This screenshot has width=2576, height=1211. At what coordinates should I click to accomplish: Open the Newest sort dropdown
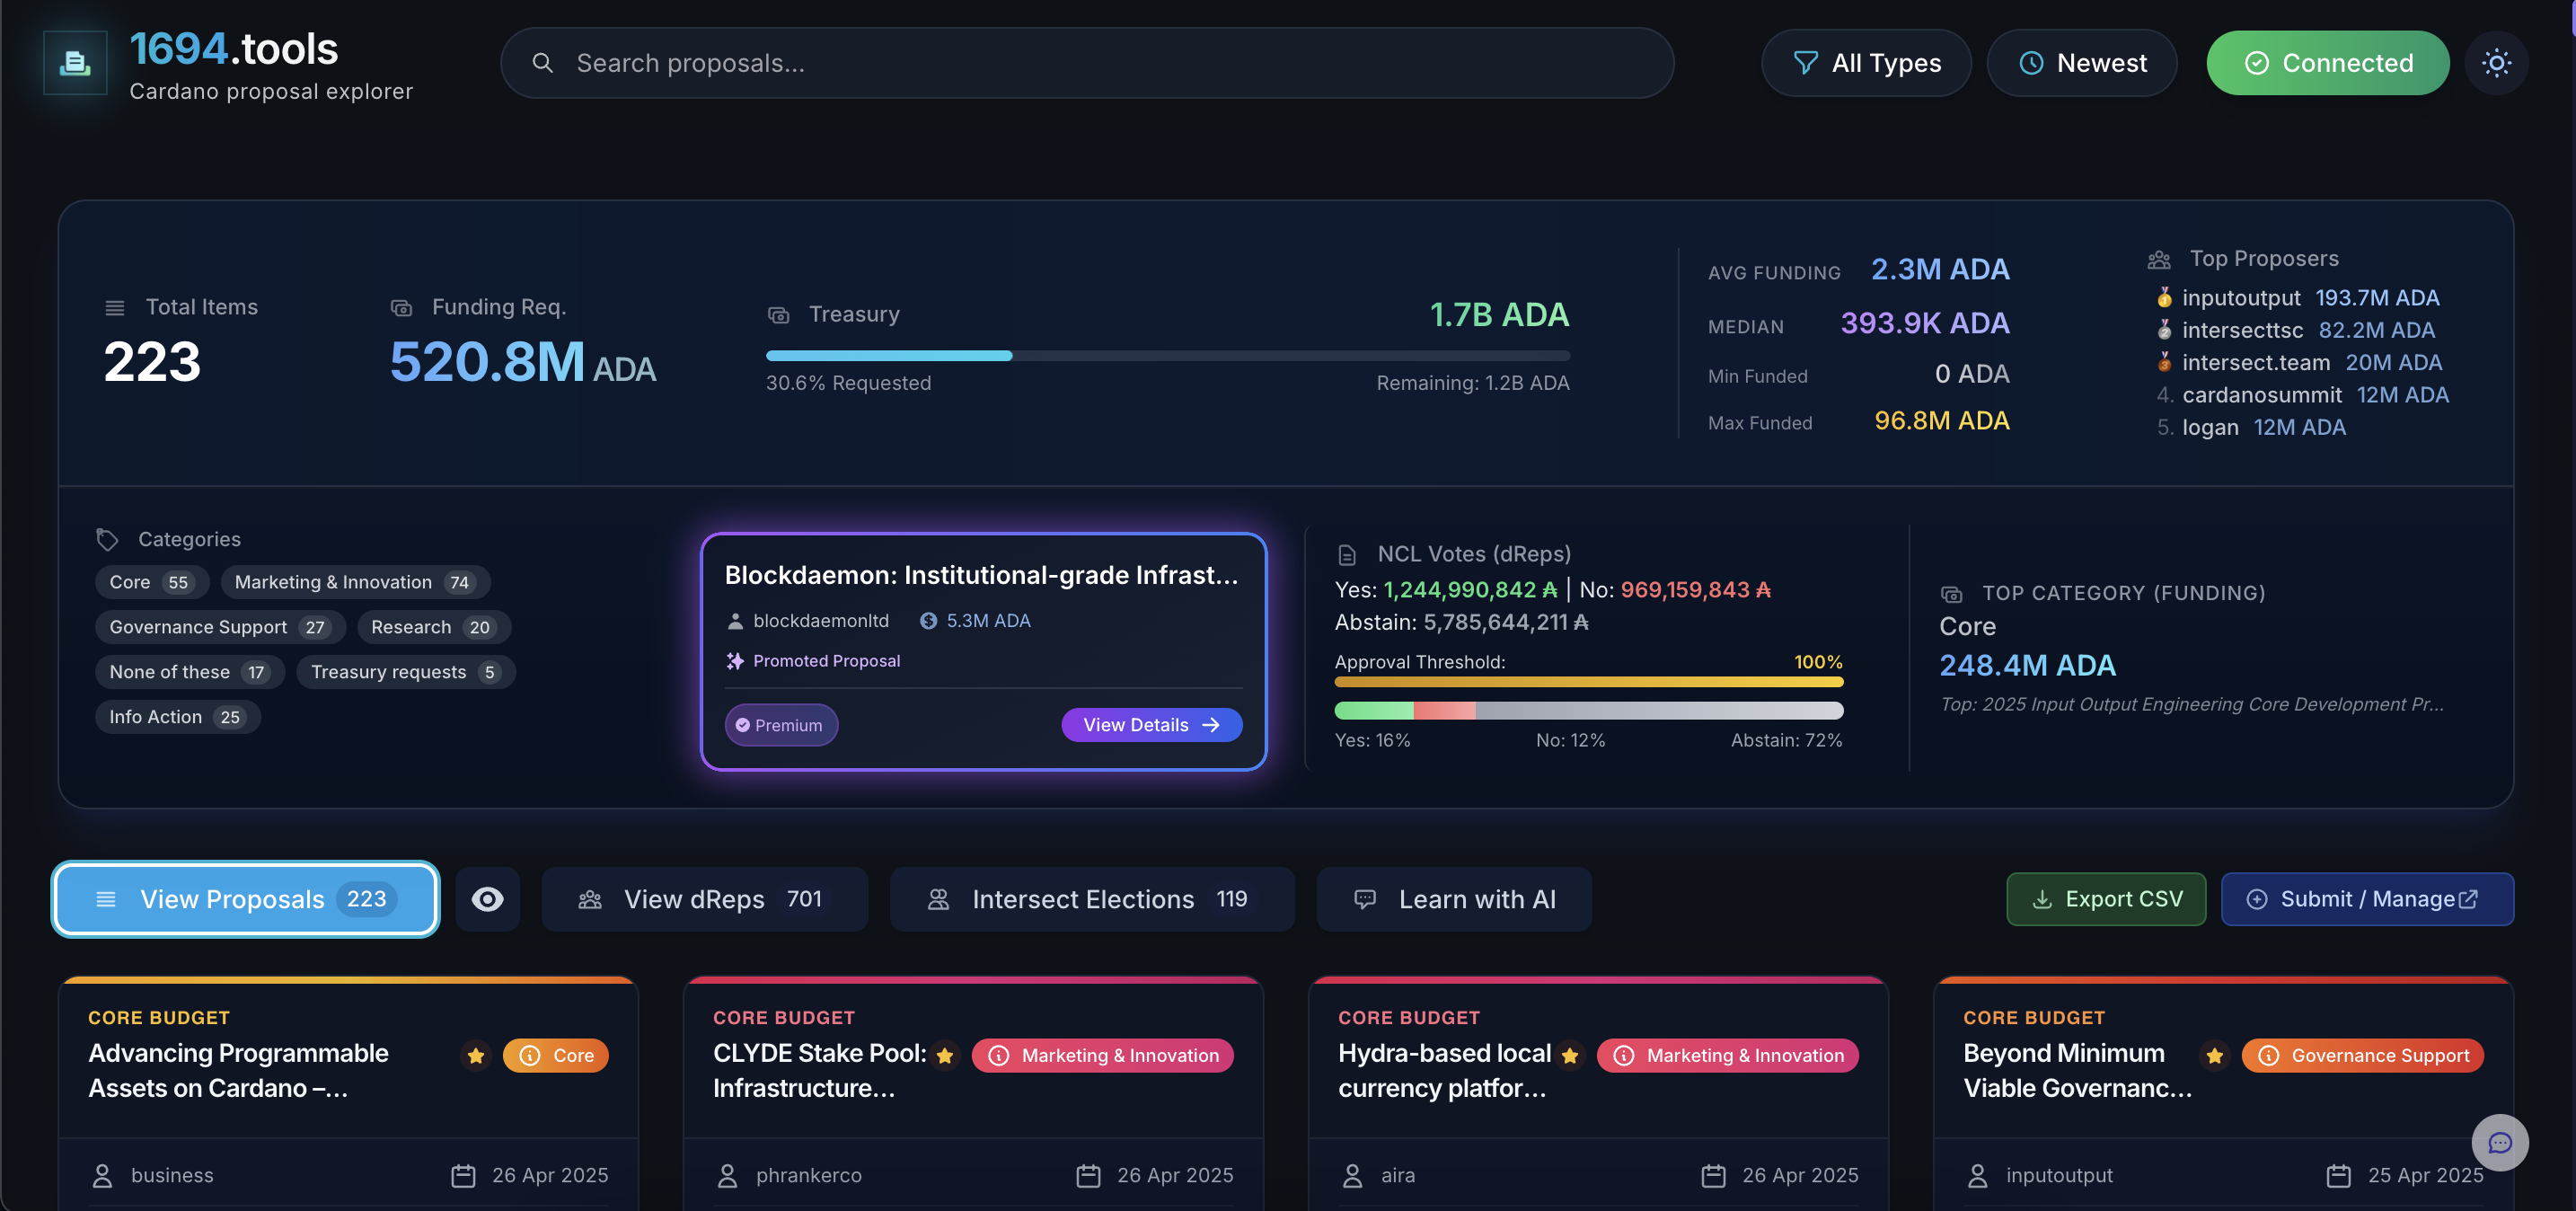2081,63
